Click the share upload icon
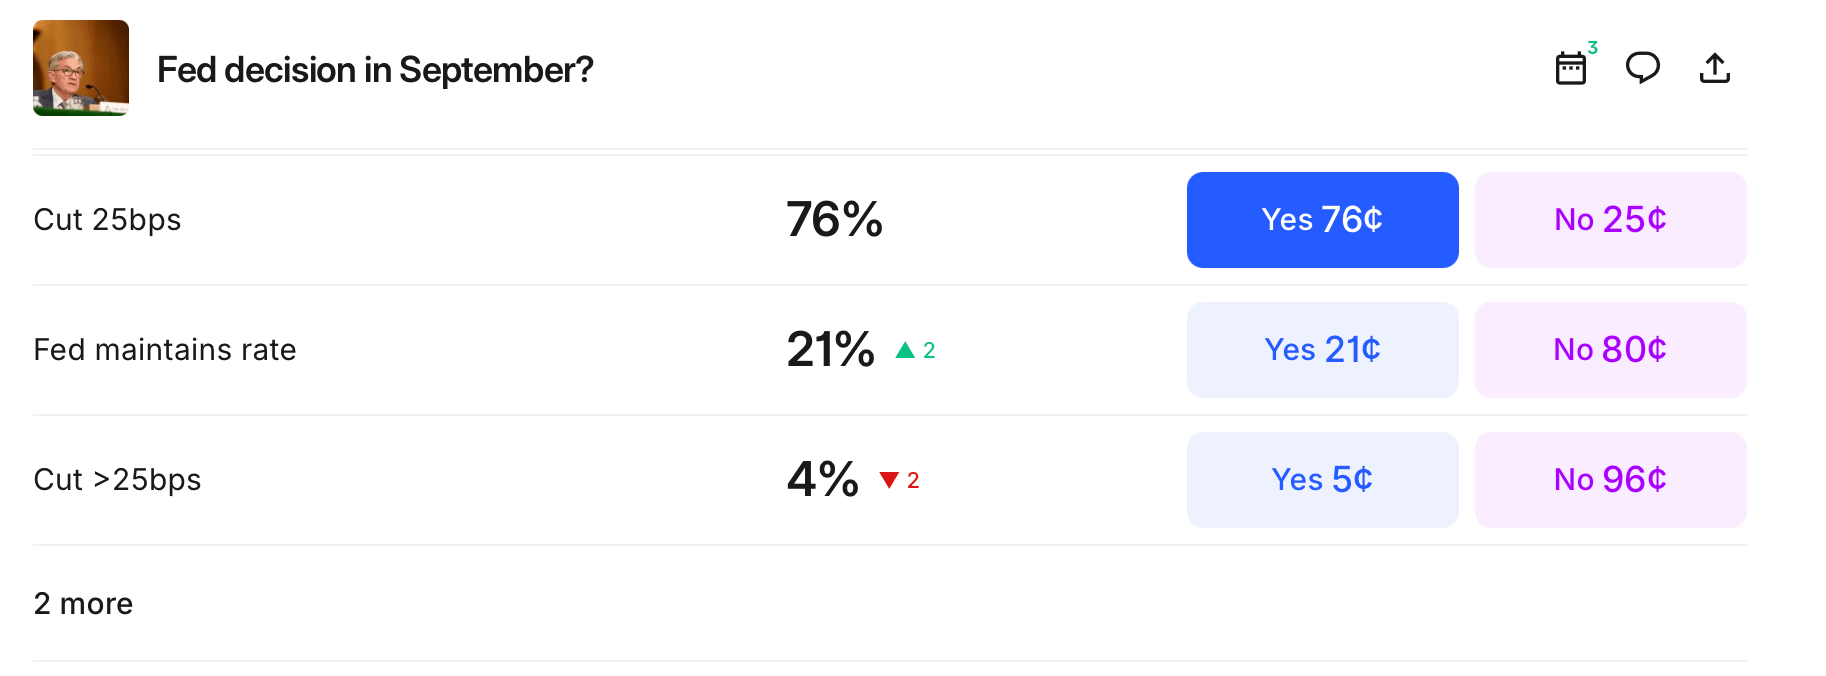1826x676 pixels. [x=1714, y=68]
